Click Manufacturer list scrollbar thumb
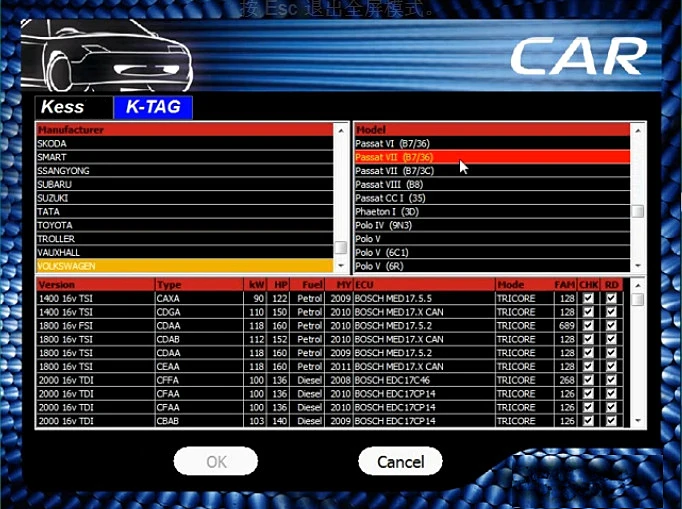682x509 pixels. [341, 247]
